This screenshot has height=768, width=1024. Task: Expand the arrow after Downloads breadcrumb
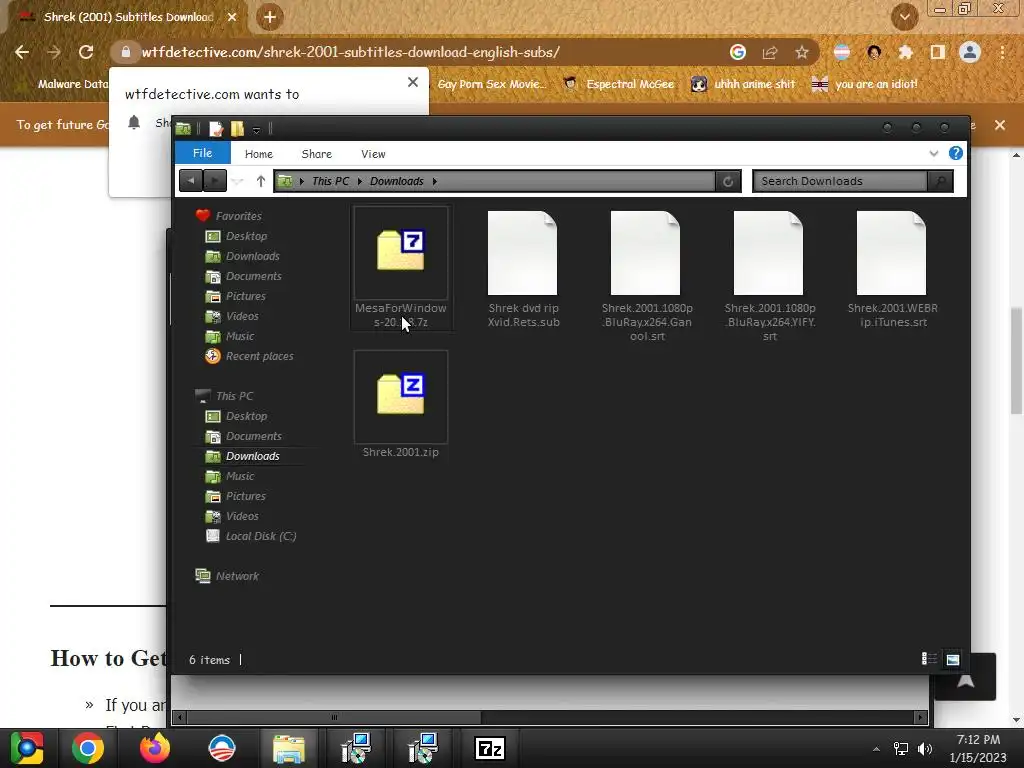[434, 181]
